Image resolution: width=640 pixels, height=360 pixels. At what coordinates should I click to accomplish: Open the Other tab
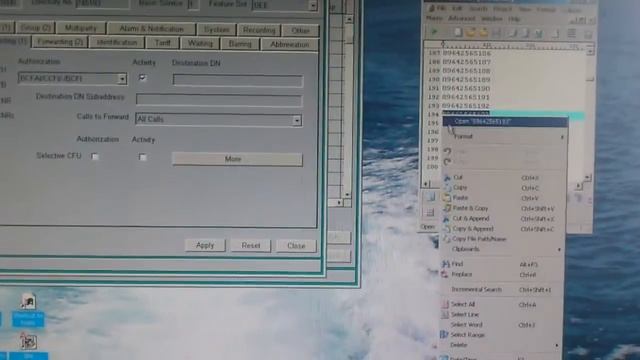300,31
